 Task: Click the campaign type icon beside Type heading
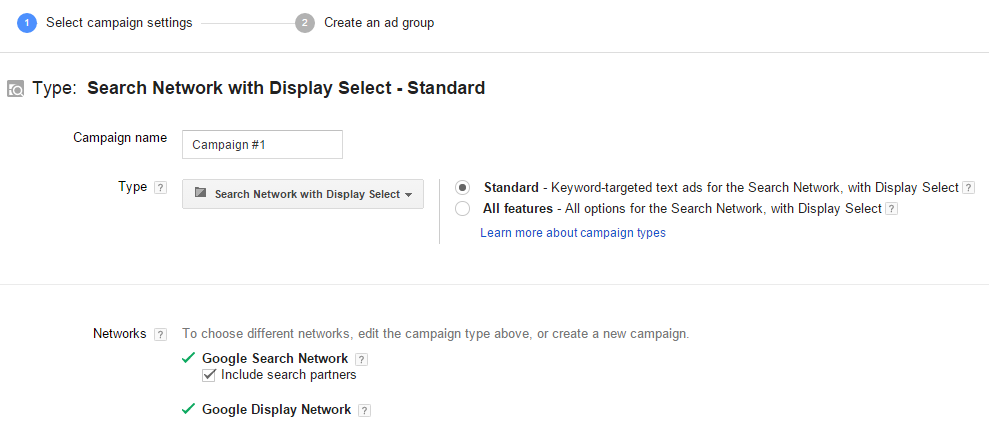[x=16, y=89]
